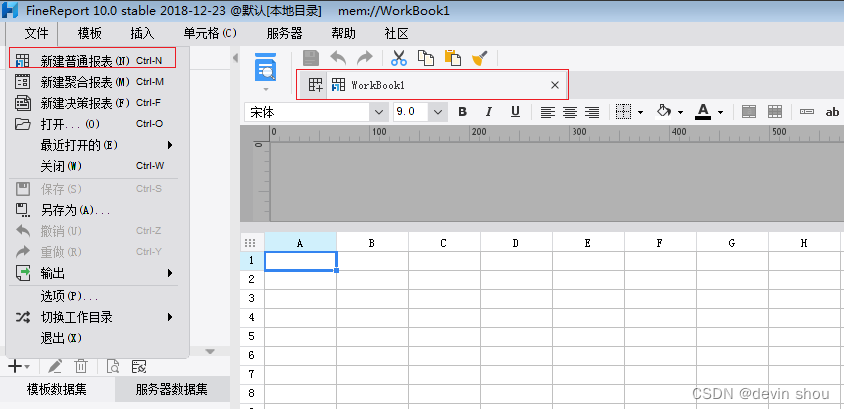
Task: Align text right
Action: click(x=592, y=112)
